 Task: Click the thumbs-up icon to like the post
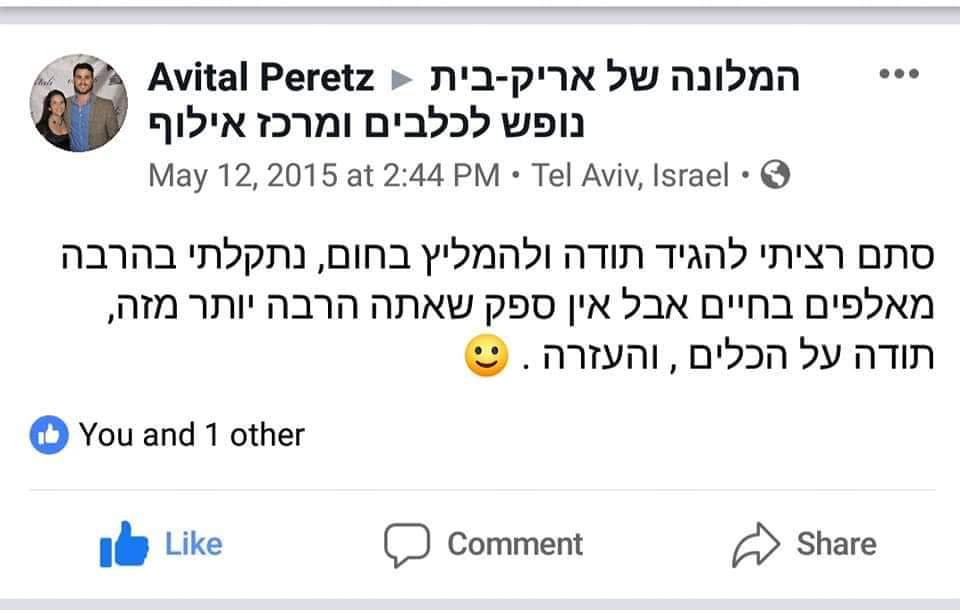click(125, 544)
